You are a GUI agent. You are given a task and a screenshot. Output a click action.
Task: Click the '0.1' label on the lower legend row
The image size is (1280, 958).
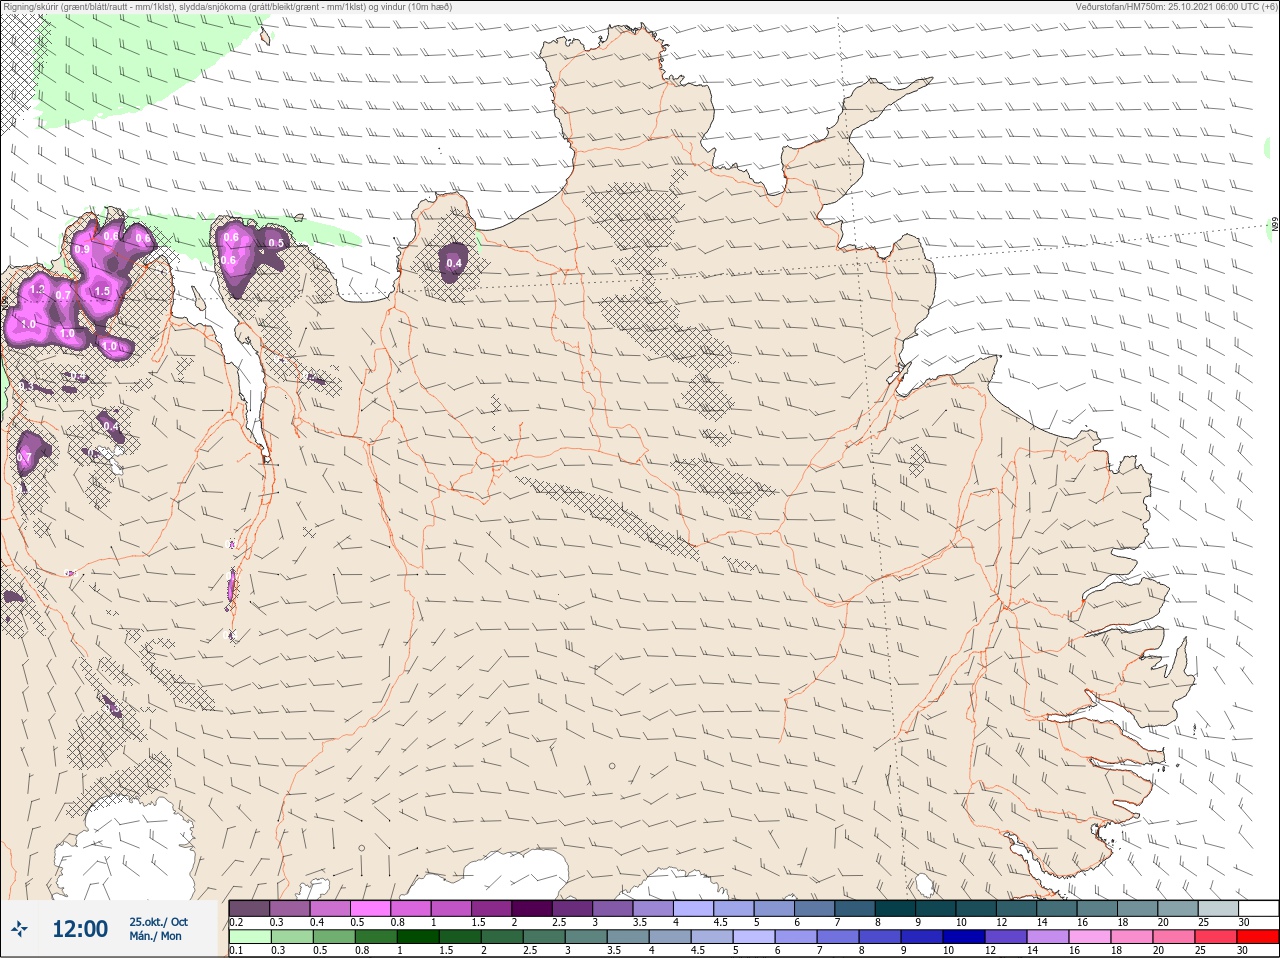click(236, 951)
